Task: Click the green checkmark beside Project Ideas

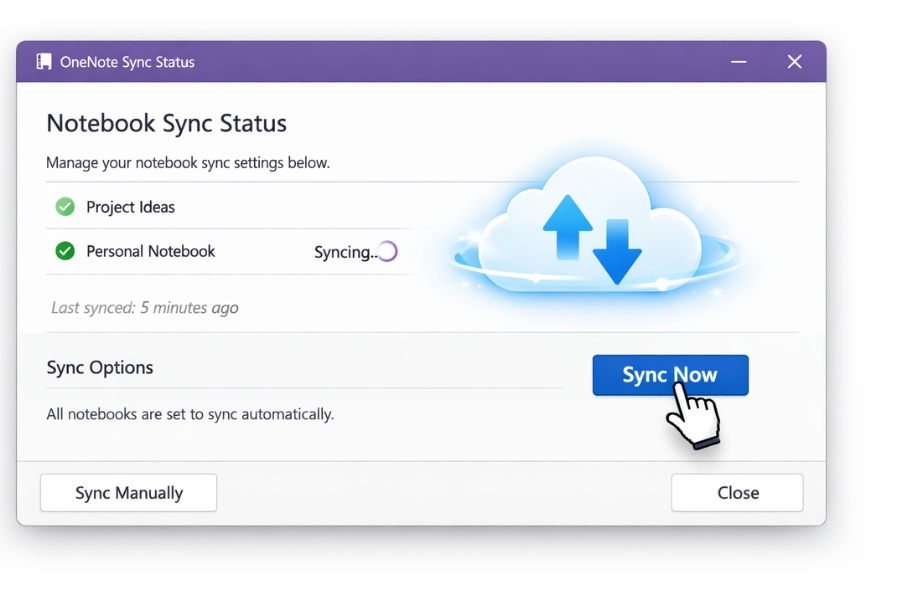Action: (x=65, y=207)
